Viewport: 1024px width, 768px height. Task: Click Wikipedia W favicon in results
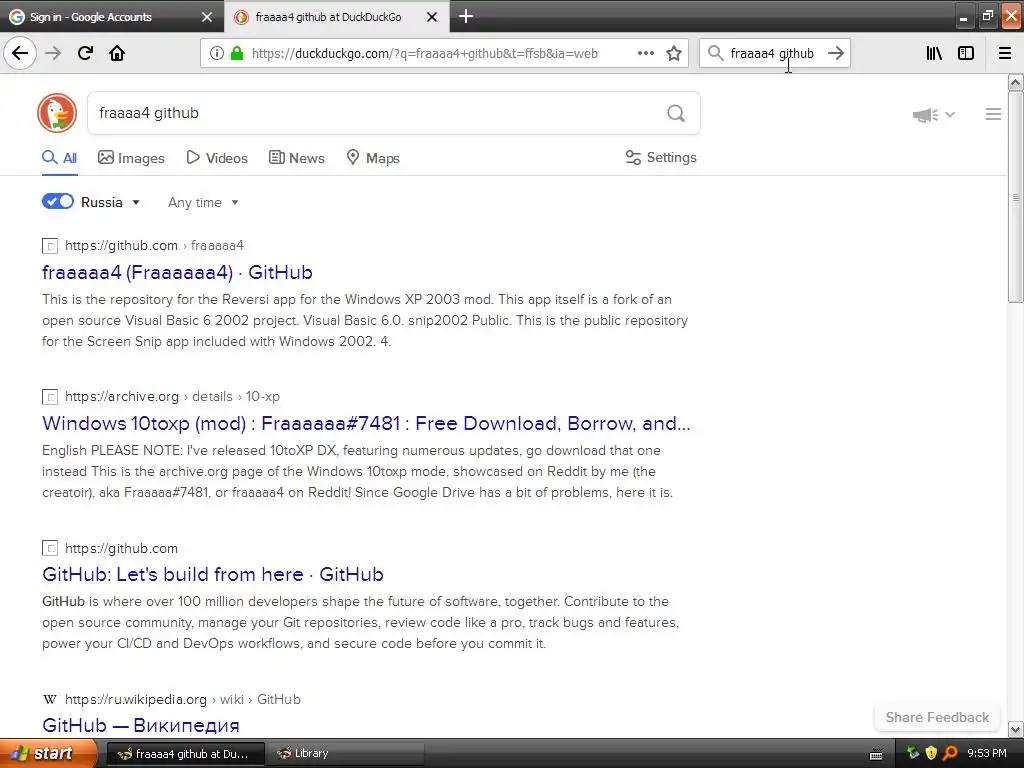[50, 699]
